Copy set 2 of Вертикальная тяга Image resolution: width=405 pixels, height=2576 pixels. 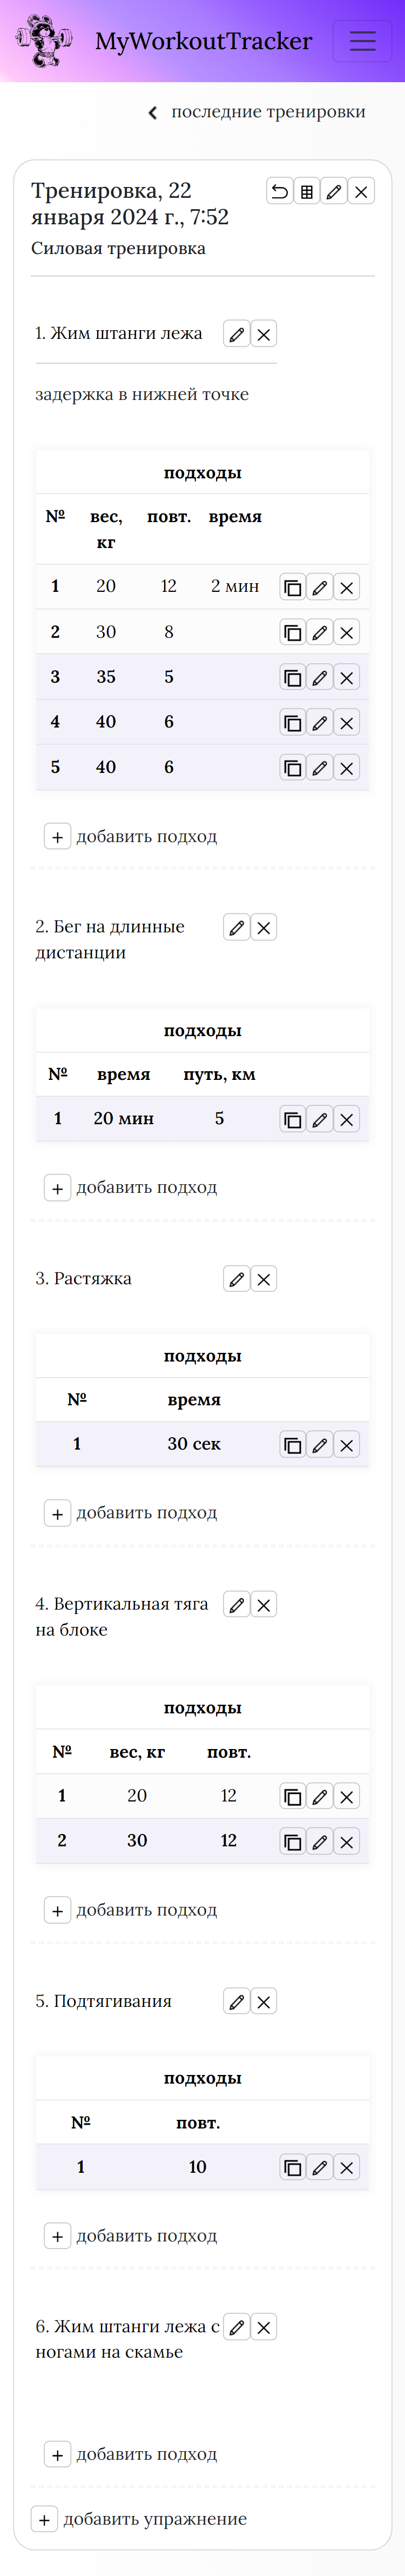click(x=293, y=1842)
